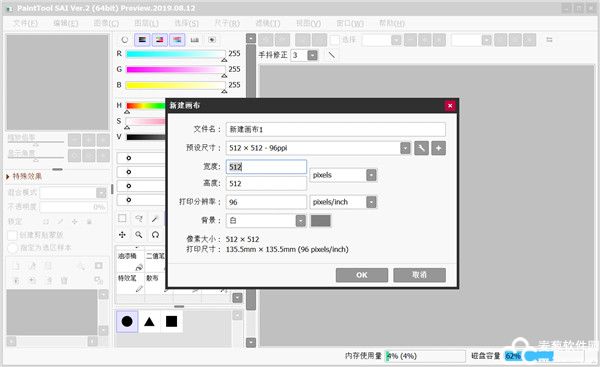Add a new preset with the plus icon
This screenshot has height=367, width=600.
coord(439,148)
